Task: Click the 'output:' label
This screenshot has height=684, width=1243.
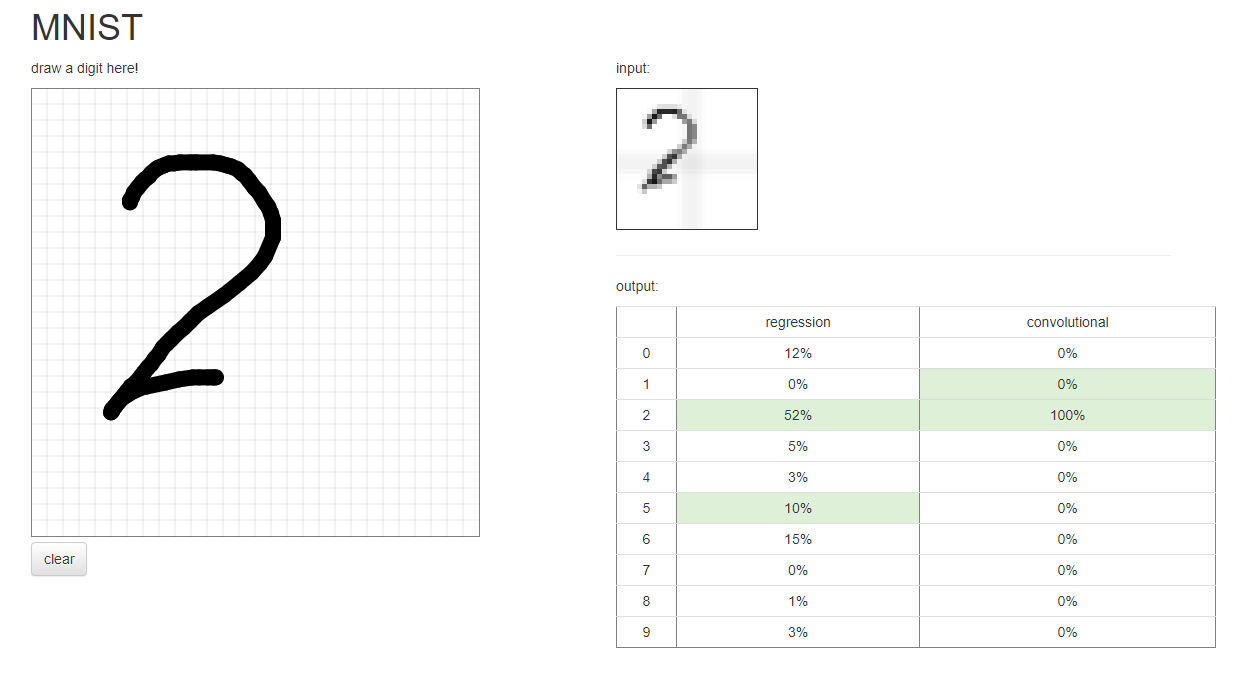Action: click(x=637, y=286)
